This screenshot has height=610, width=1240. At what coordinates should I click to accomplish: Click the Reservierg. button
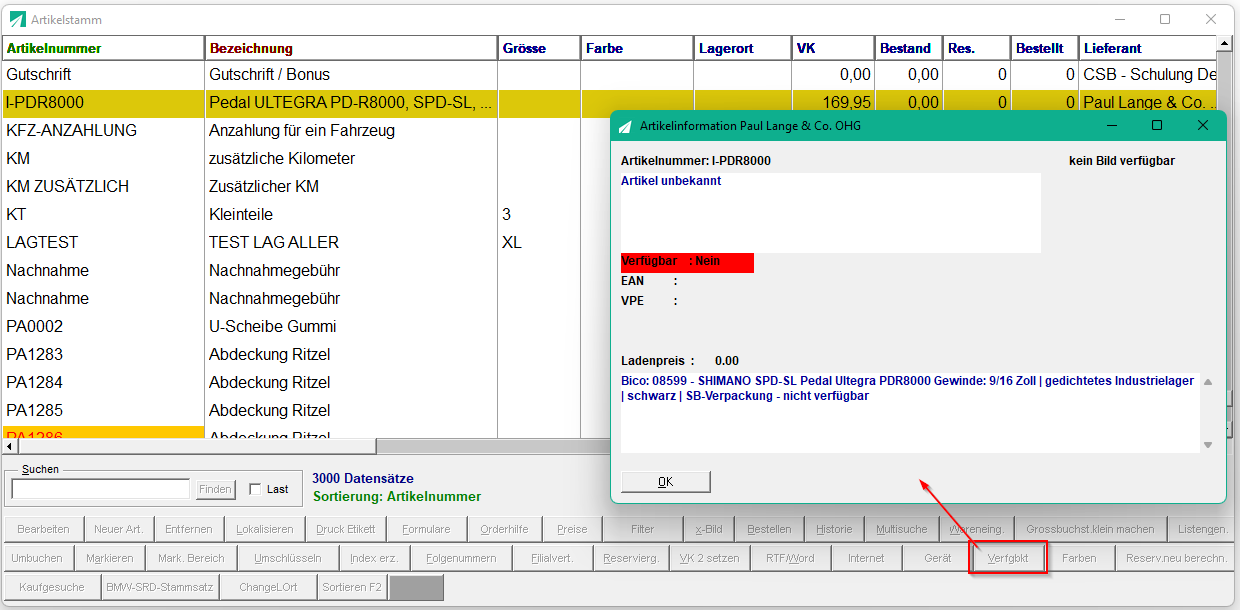(x=631, y=558)
